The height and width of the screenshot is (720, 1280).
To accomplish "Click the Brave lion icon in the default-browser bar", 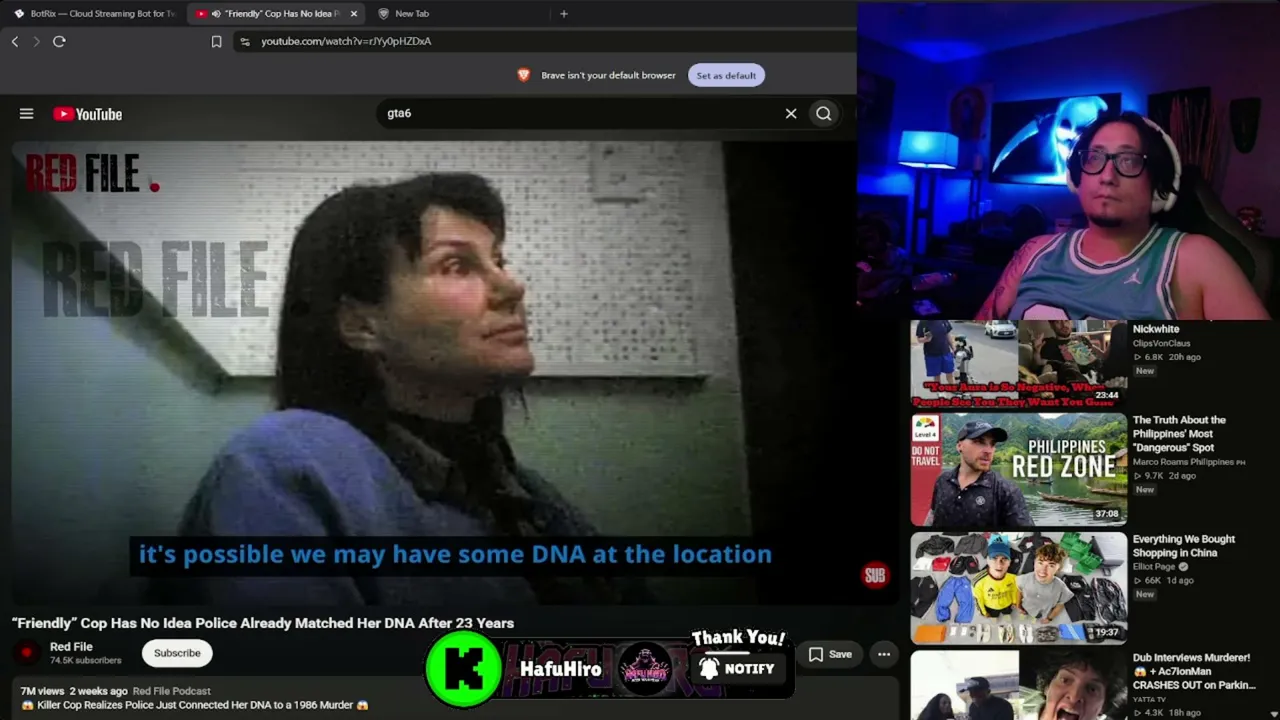I will click(523, 75).
